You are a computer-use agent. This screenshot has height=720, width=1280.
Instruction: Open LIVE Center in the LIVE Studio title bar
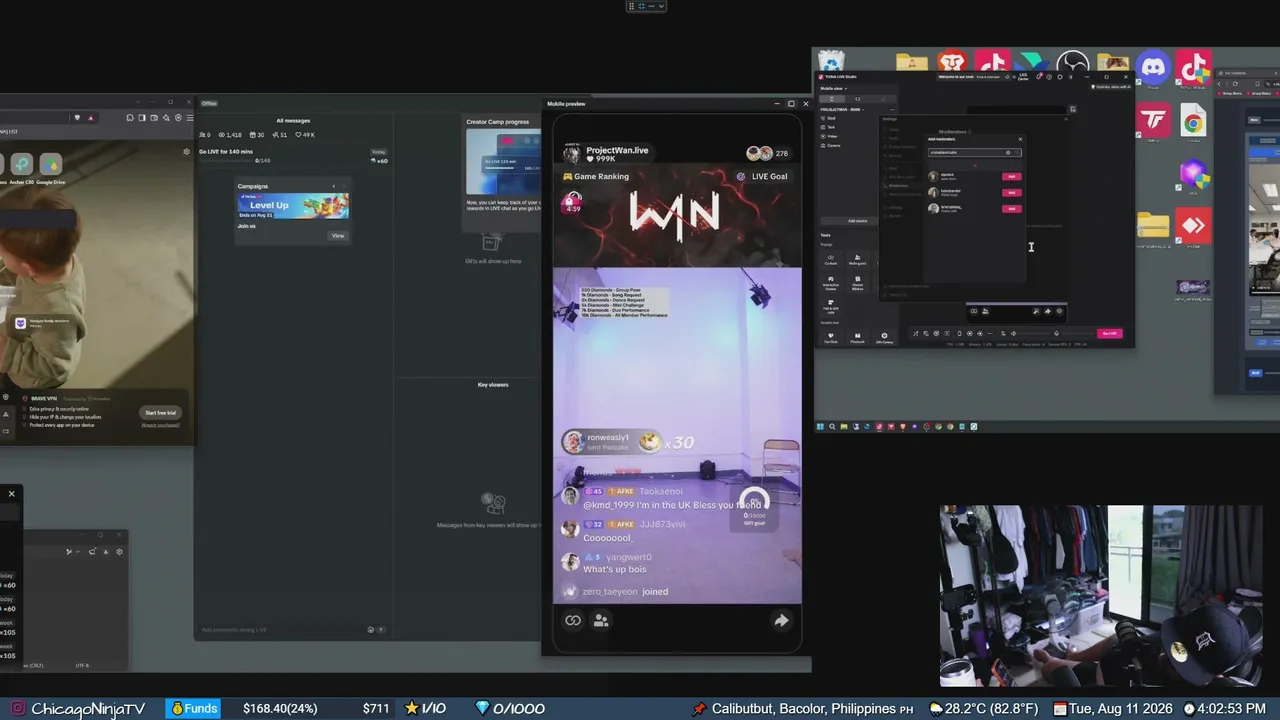[1023, 76]
